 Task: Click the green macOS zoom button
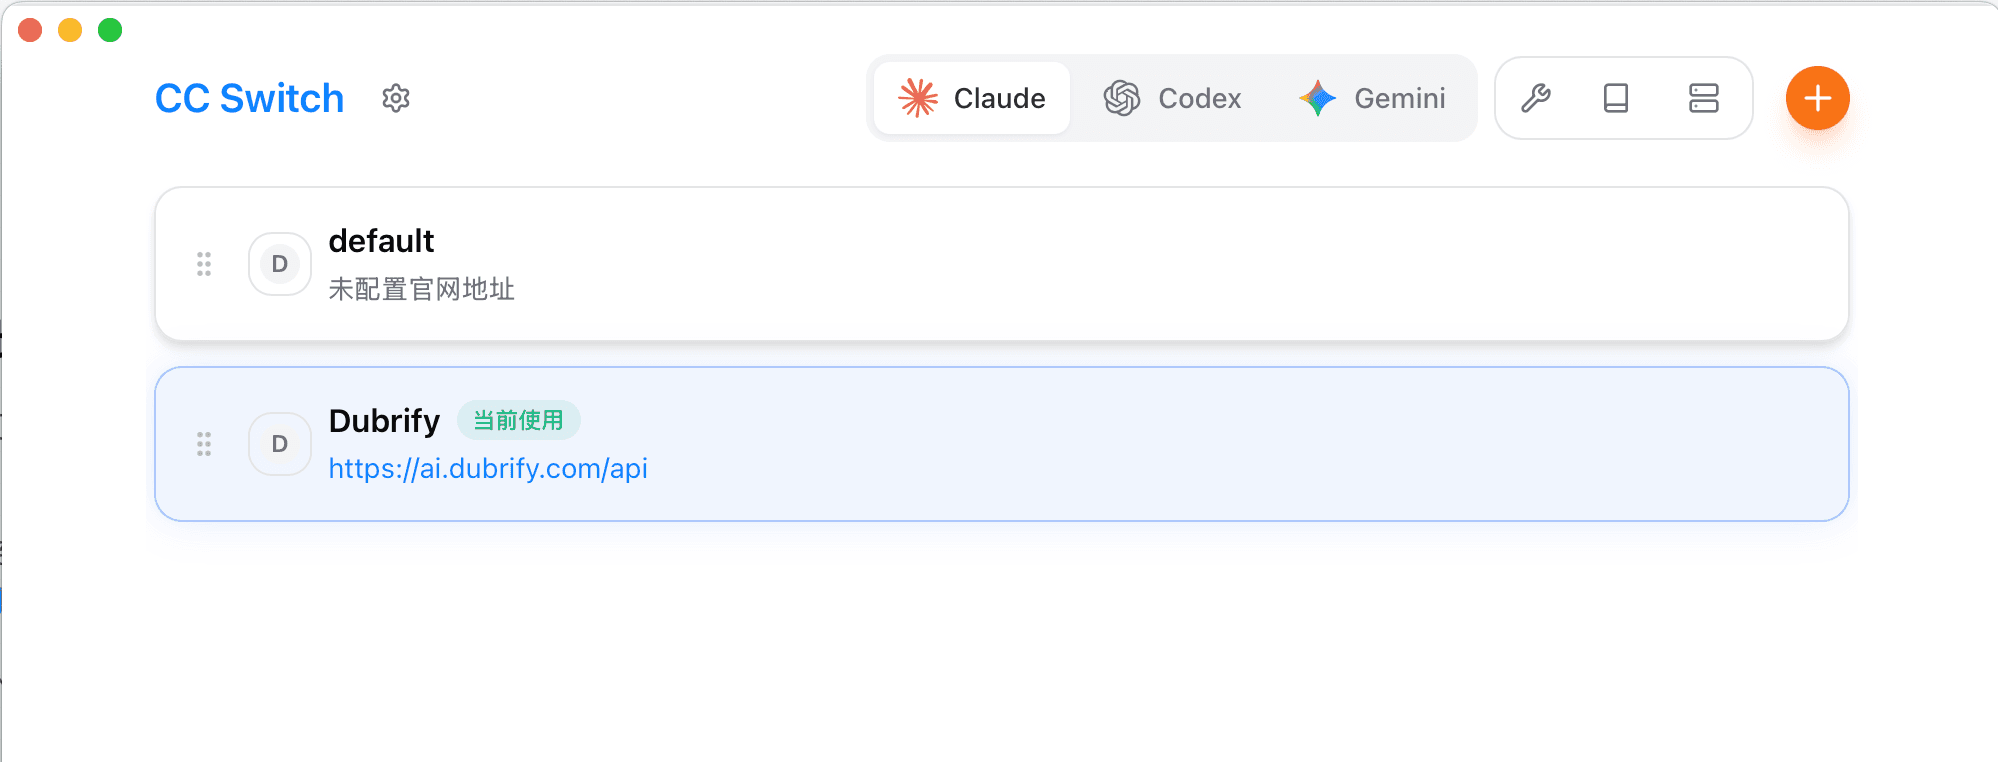click(110, 30)
